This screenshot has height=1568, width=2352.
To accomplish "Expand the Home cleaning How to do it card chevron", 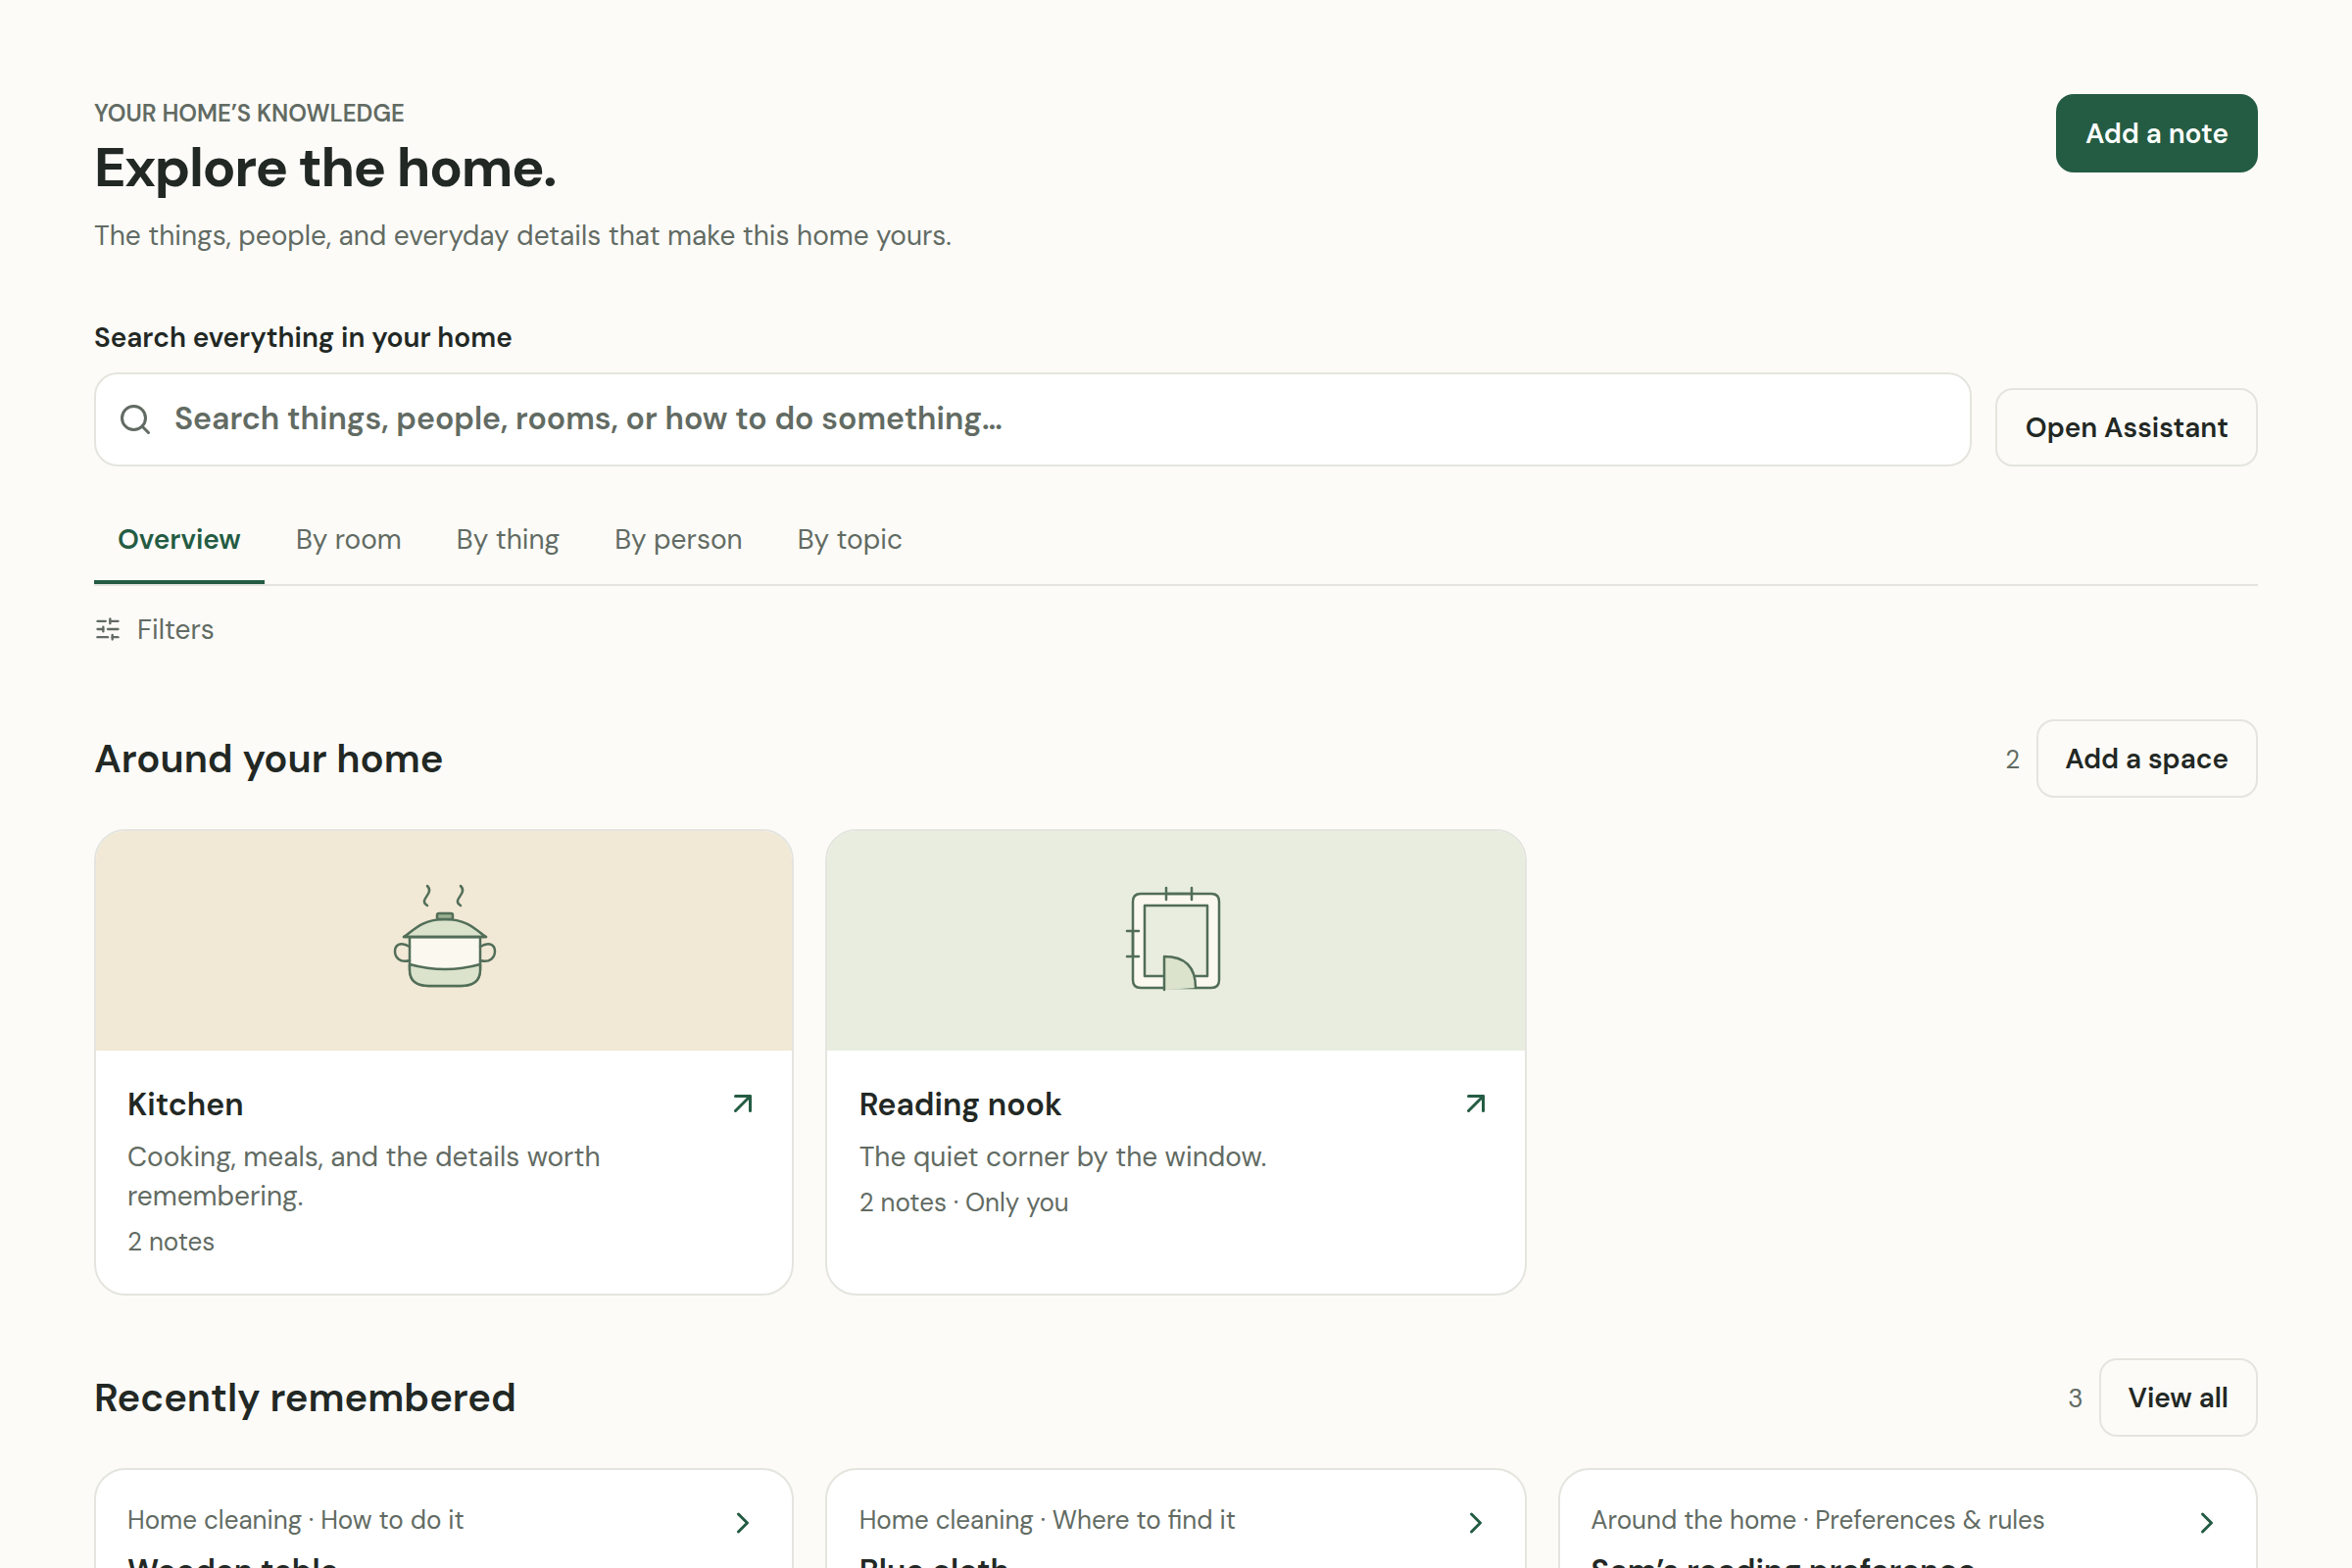I will (x=742, y=1522).
